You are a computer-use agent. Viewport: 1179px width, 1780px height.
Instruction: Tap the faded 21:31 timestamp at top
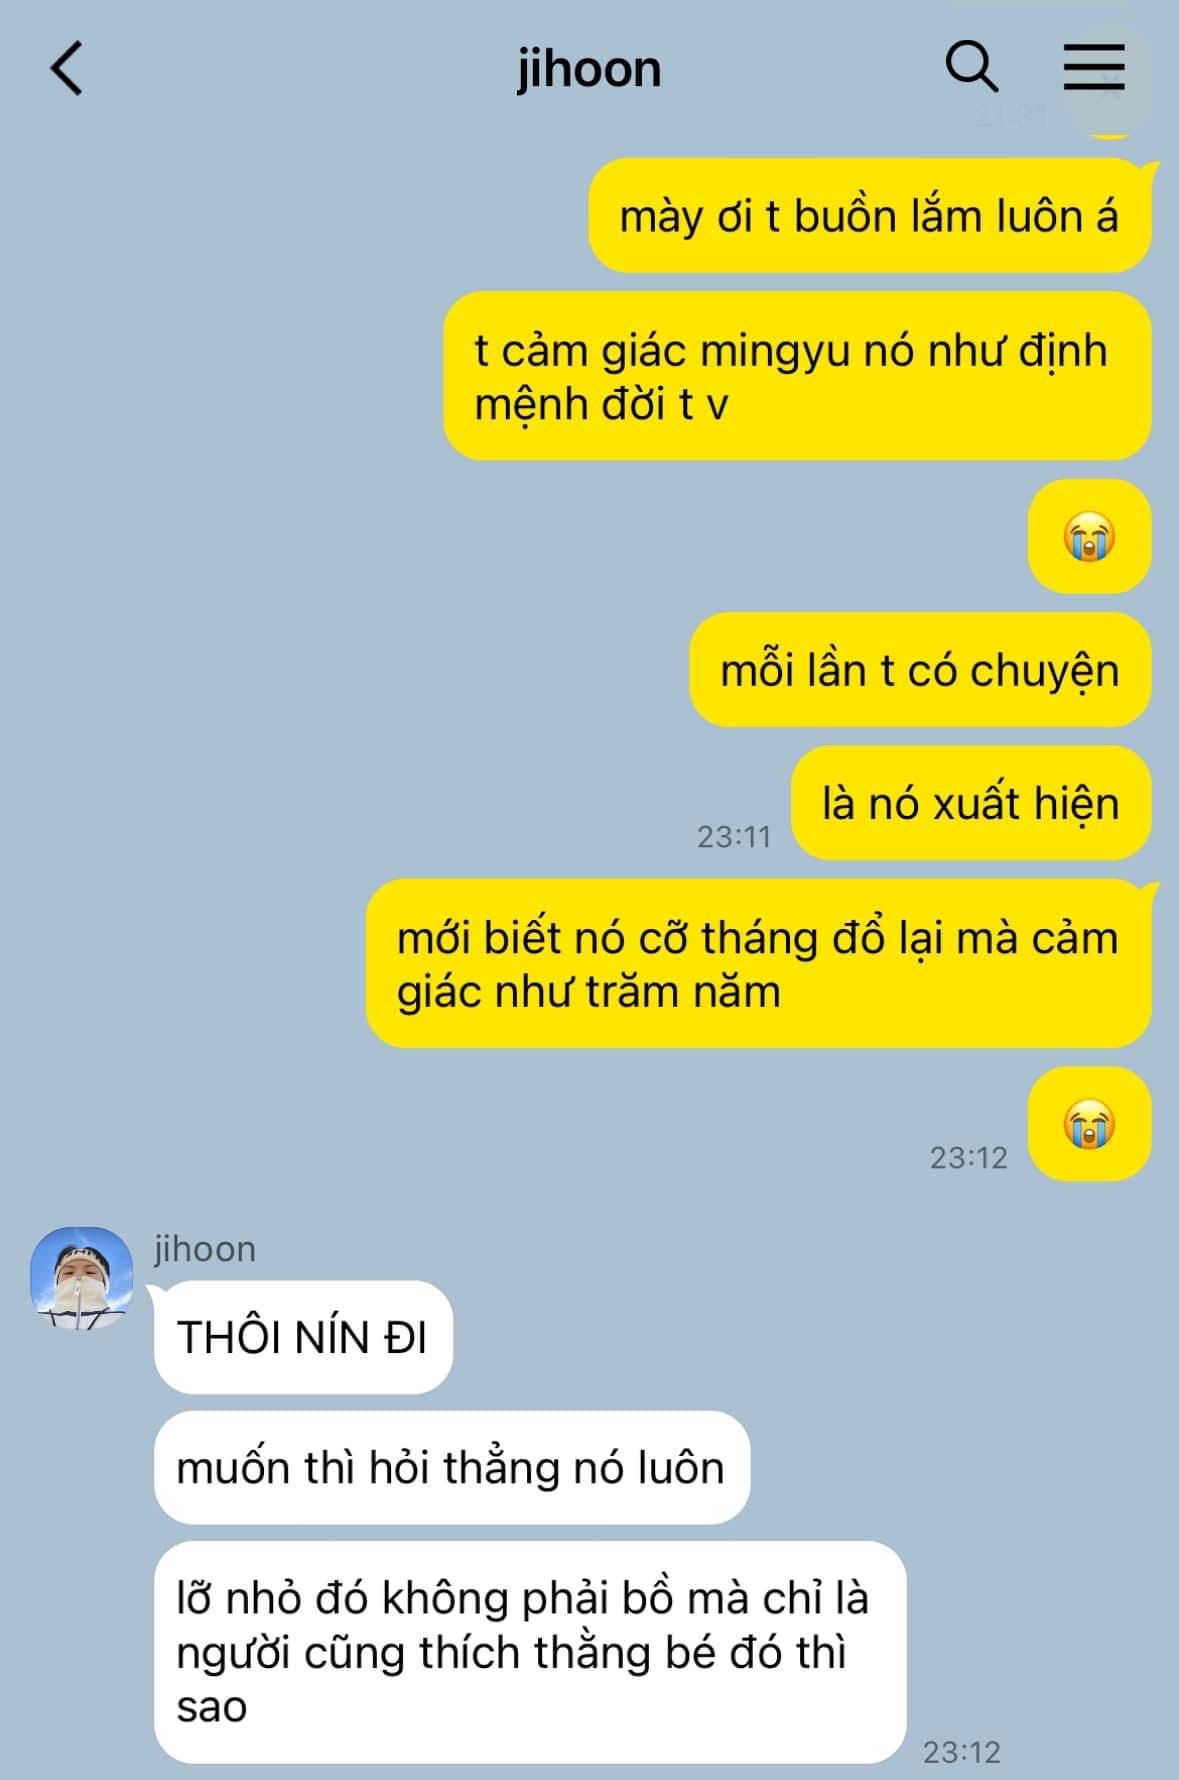(1010, 117)
